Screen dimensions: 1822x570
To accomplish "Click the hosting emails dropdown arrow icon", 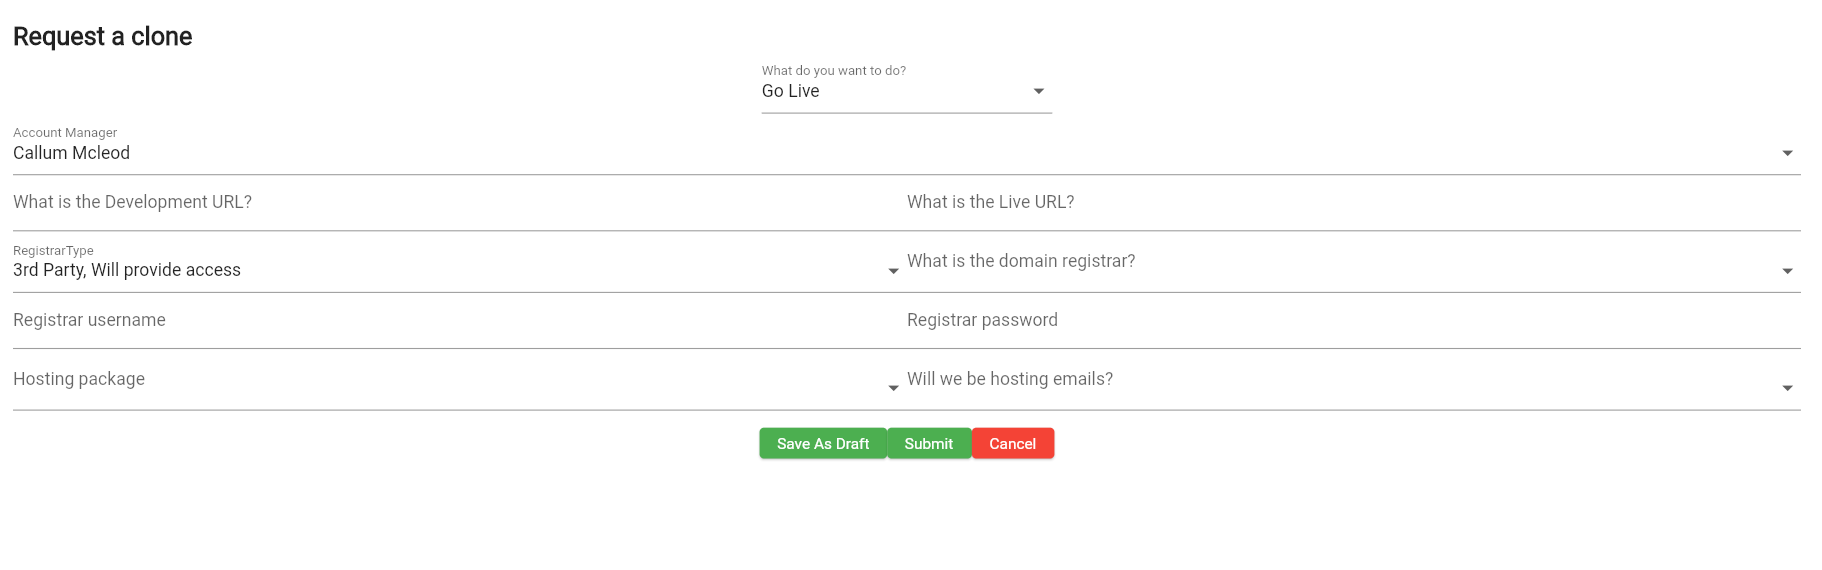I will [x=1787, y=388].
